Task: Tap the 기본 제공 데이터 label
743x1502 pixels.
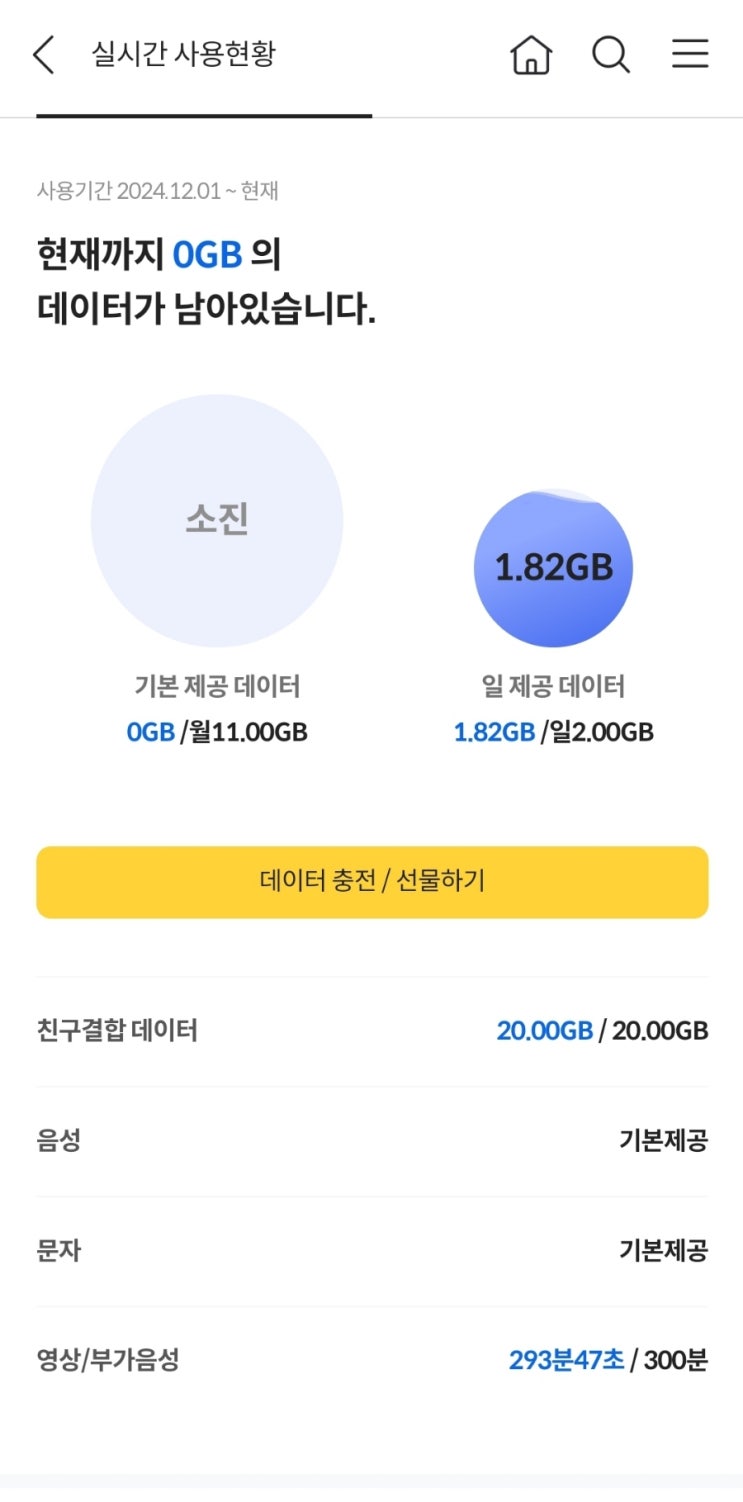Action: pos(217,687)
